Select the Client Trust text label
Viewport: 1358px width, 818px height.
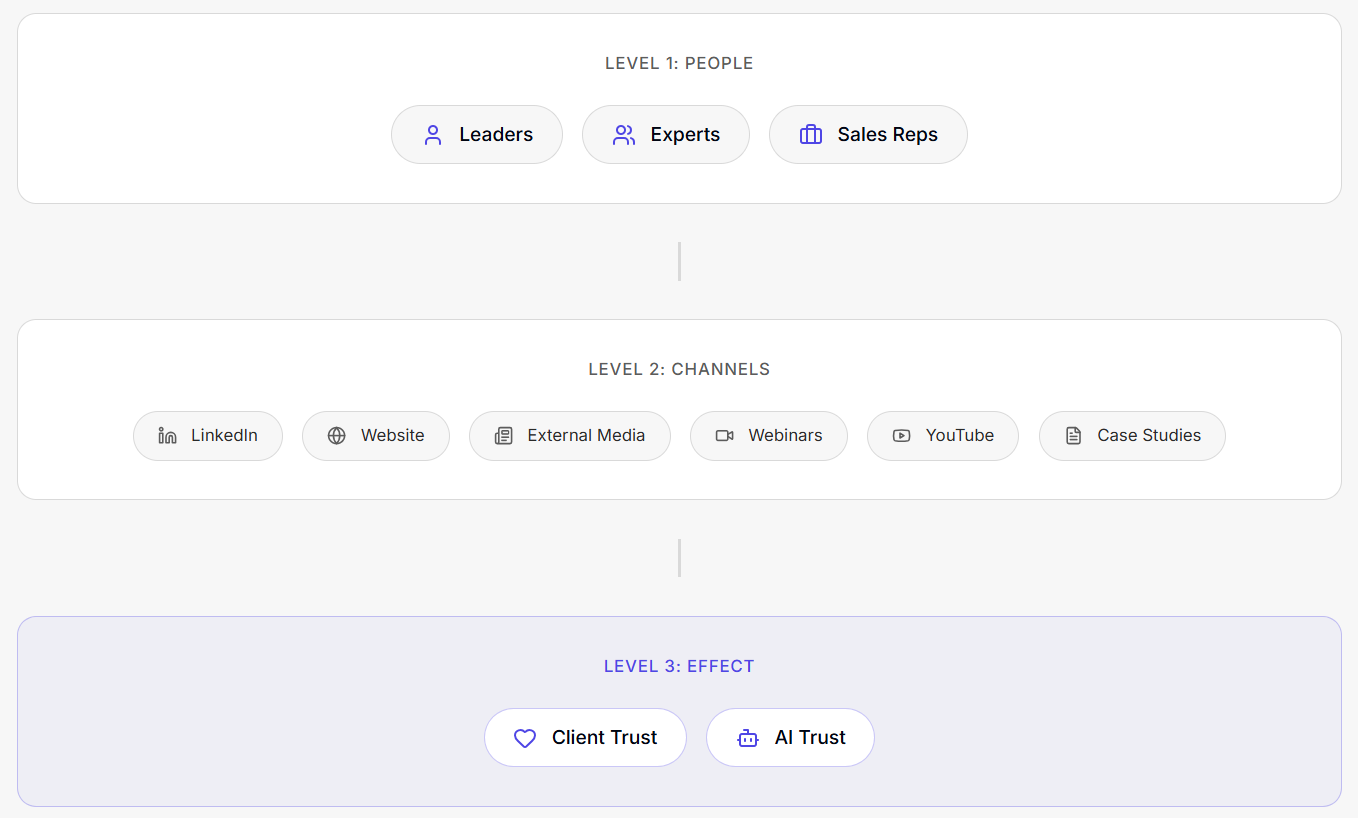tap(605, 738)
